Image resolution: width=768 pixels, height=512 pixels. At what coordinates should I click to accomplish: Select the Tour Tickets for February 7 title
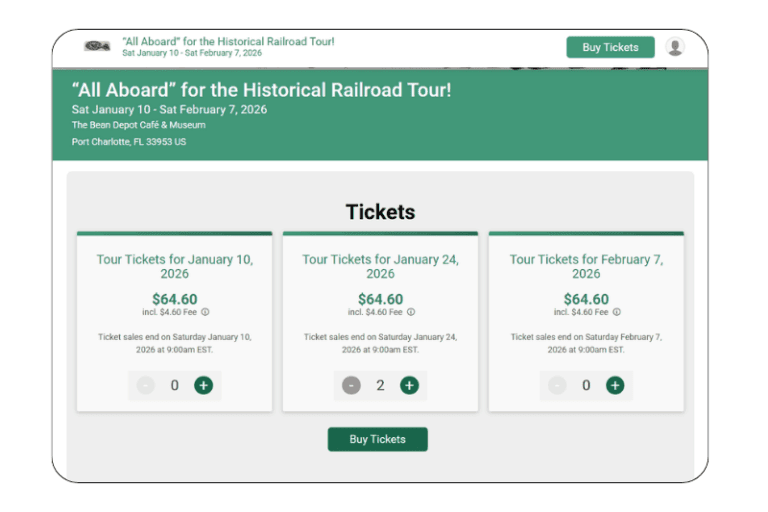586,266
